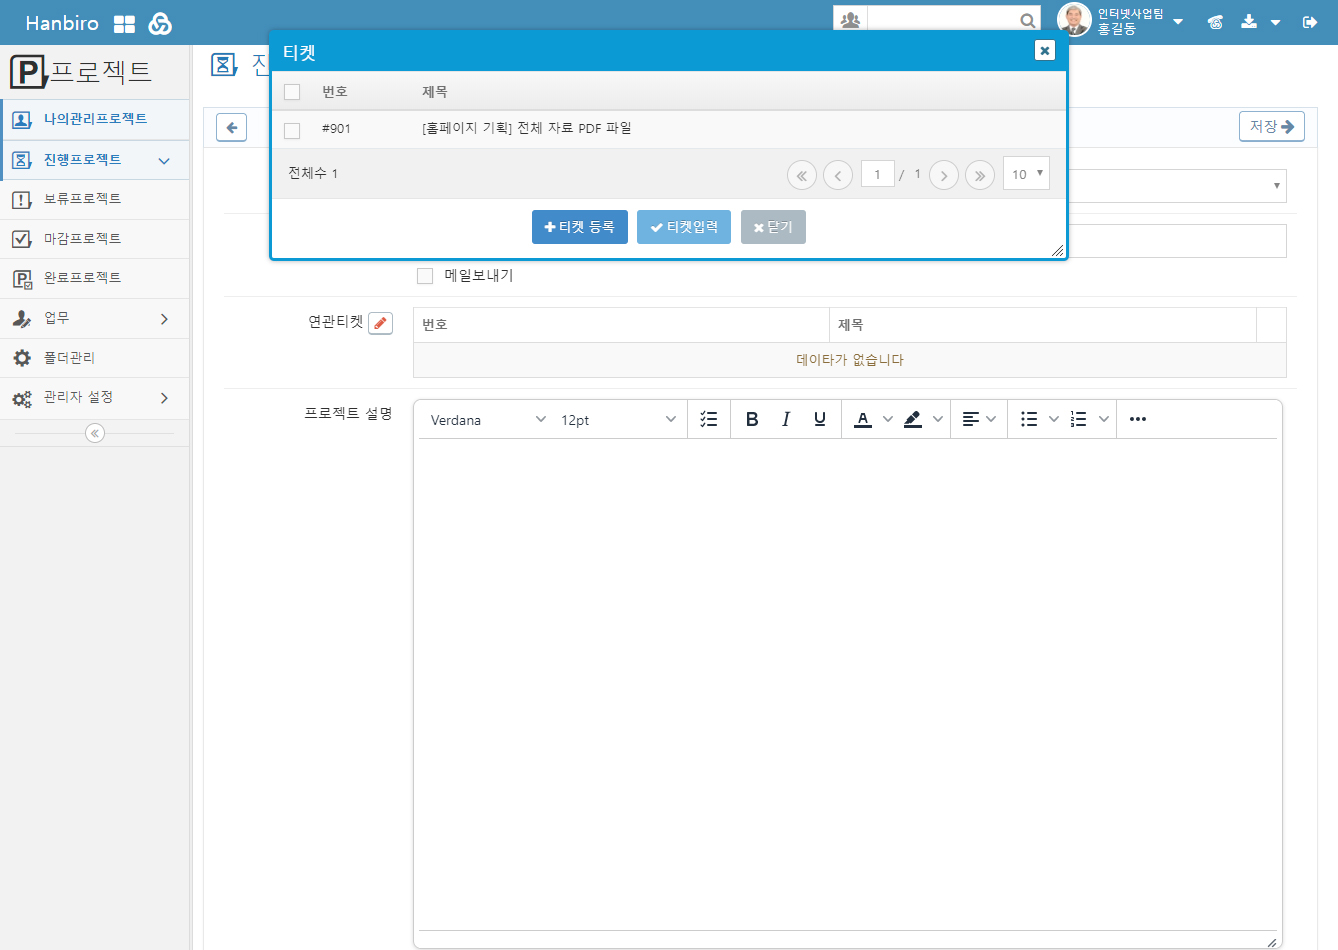Click the numbered list icon in editor
The height and width of the screenshot is (950, 1338).
point(1079,419)
